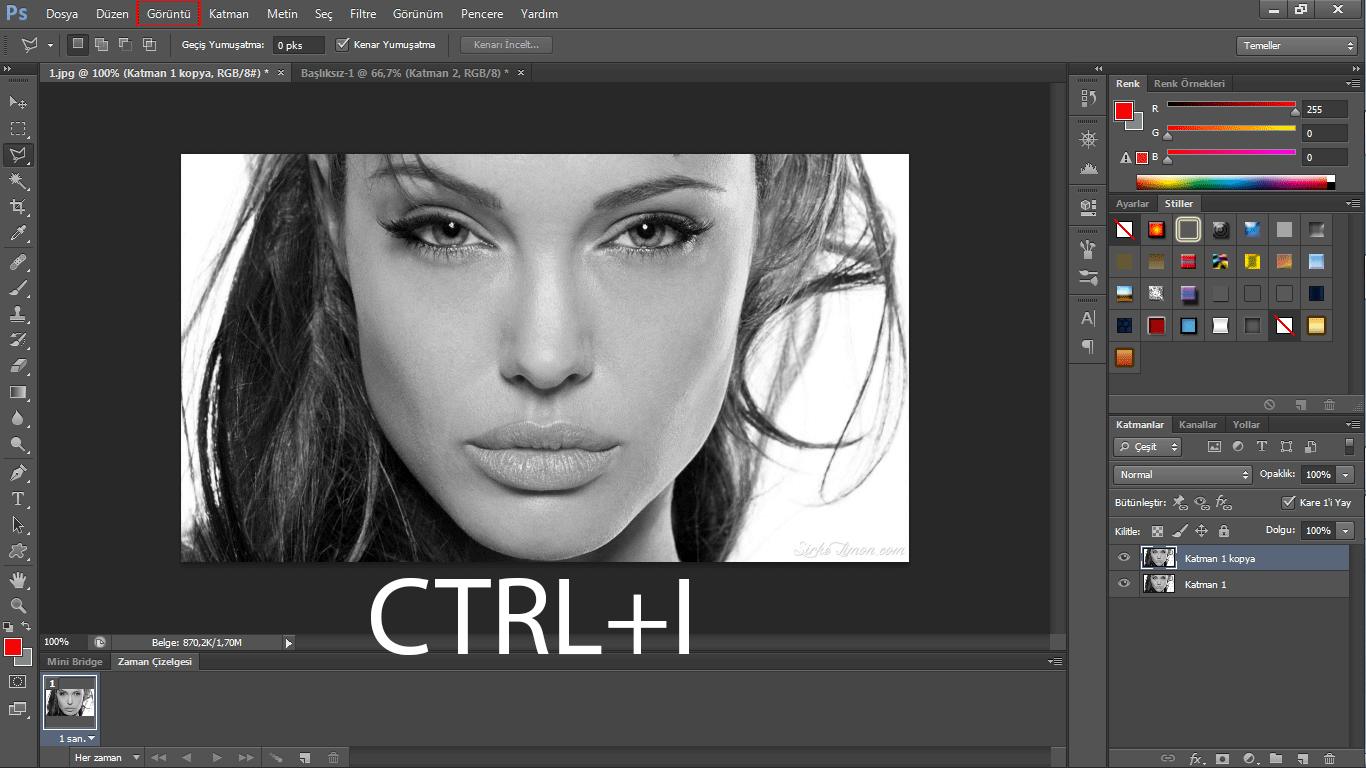
Task: Toggle Quick Mask mode icon
Action: [x=18, y=681]
